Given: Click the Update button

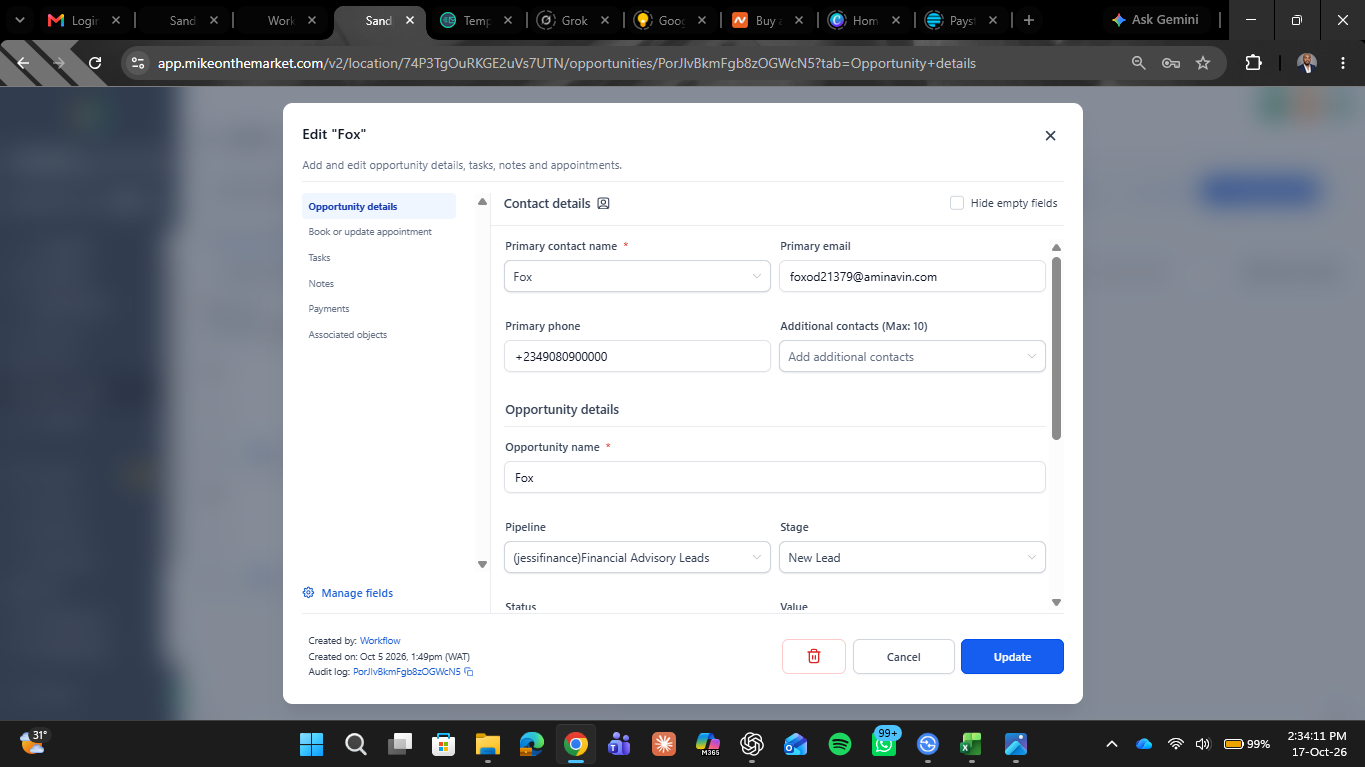Looking at the screenshot, I should [1012, 656].
